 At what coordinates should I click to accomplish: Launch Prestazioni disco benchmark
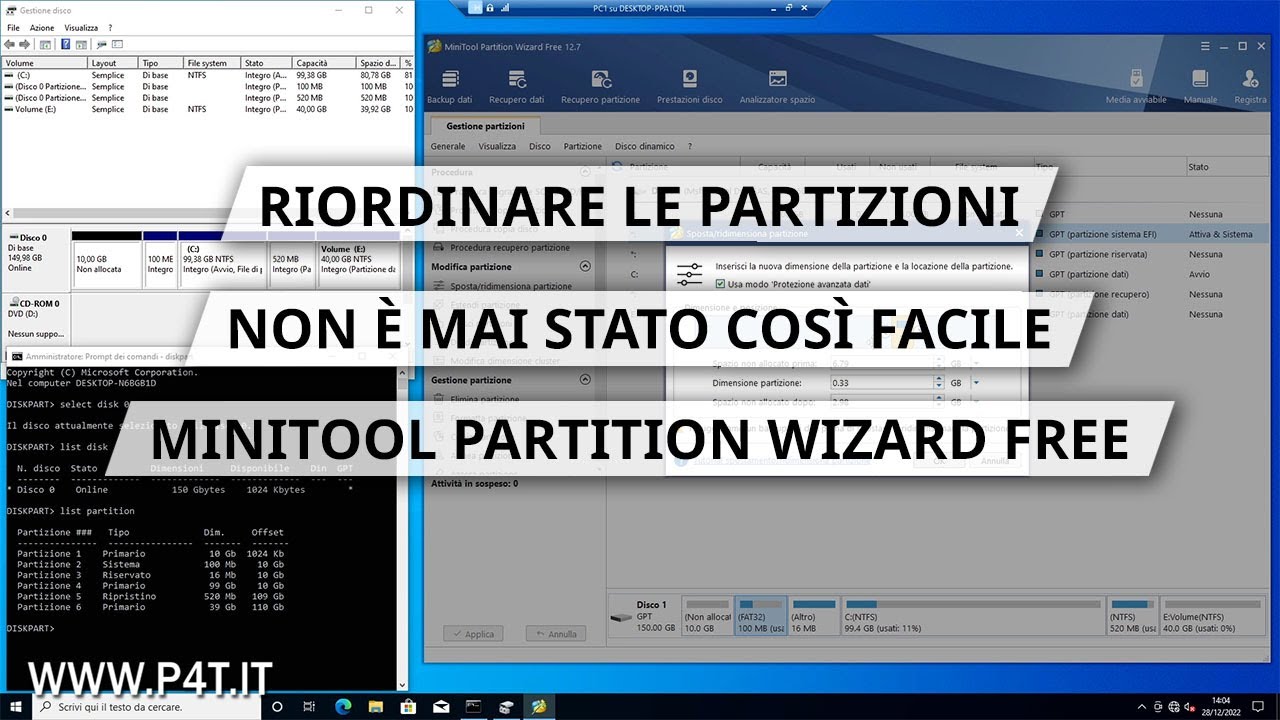[689, 86]
